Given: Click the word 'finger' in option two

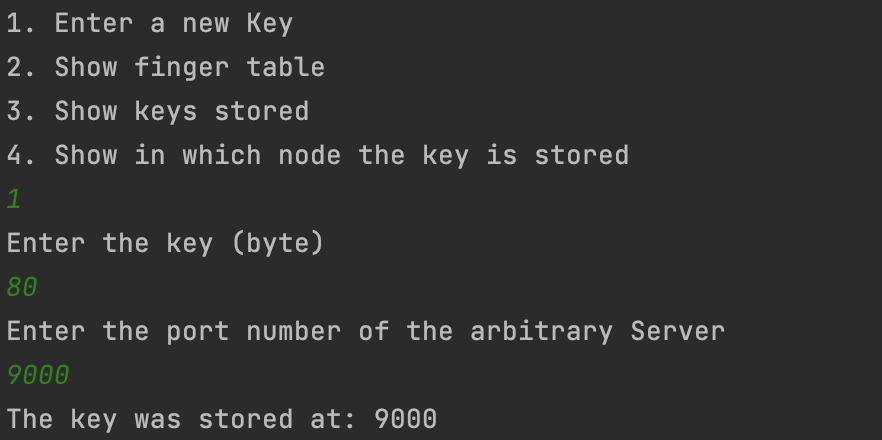Looking at the screenshot, I should click(181, 68).
